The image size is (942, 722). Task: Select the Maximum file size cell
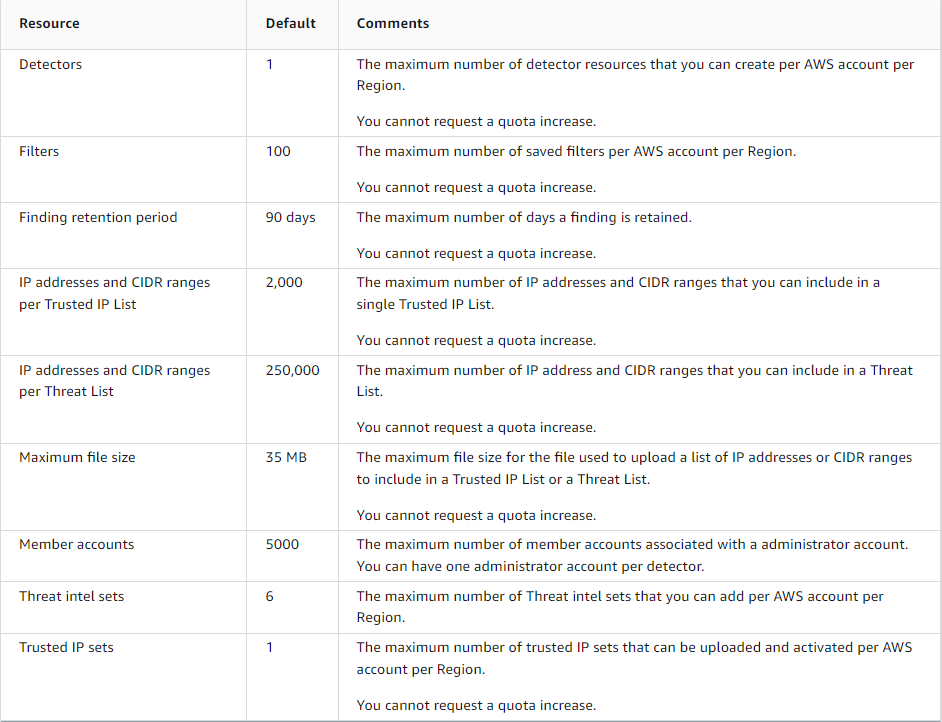coord(77,458)
